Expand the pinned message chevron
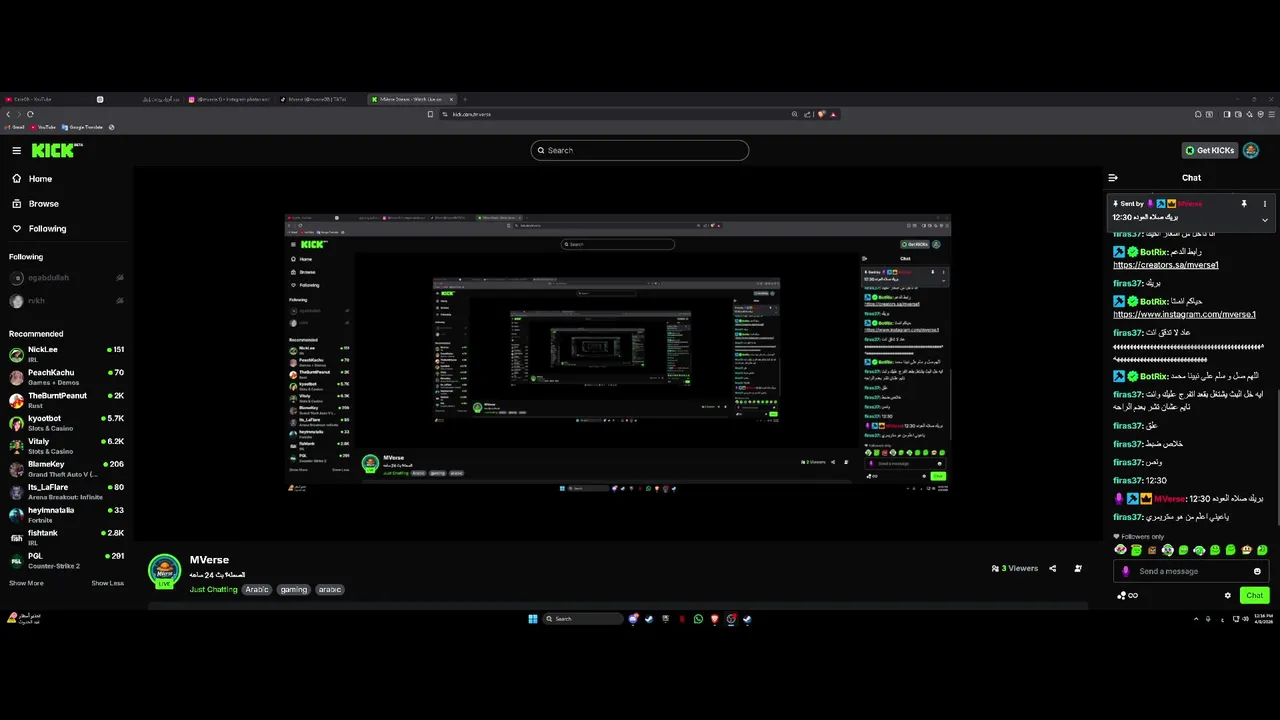 point(1265,219)
